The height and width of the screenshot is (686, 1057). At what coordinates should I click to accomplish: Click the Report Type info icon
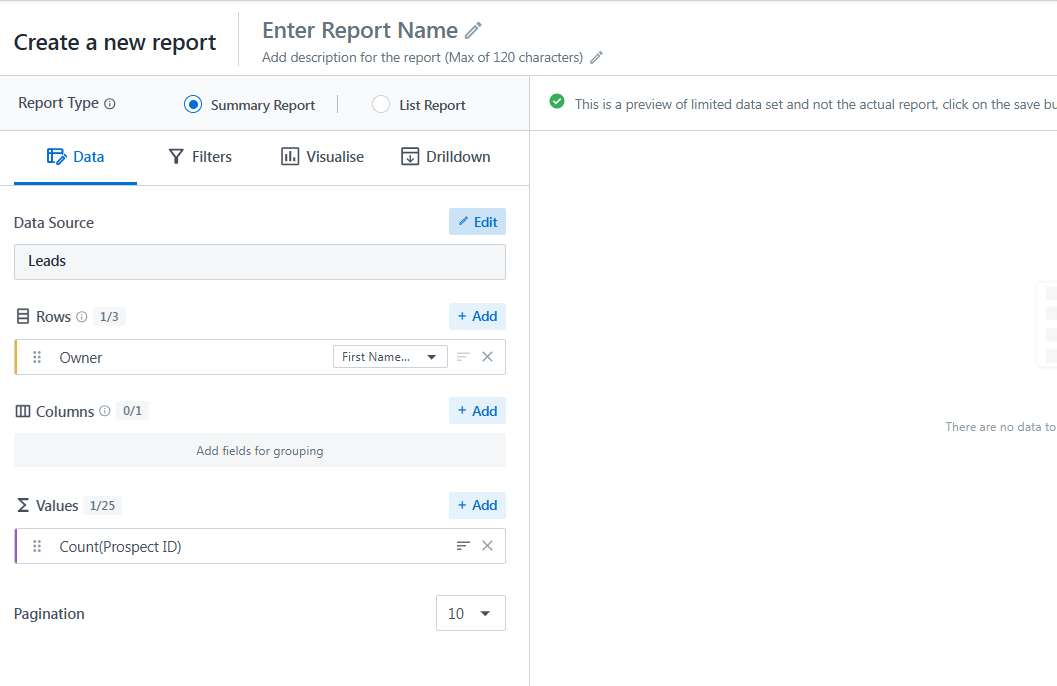[x=110, y=104]
